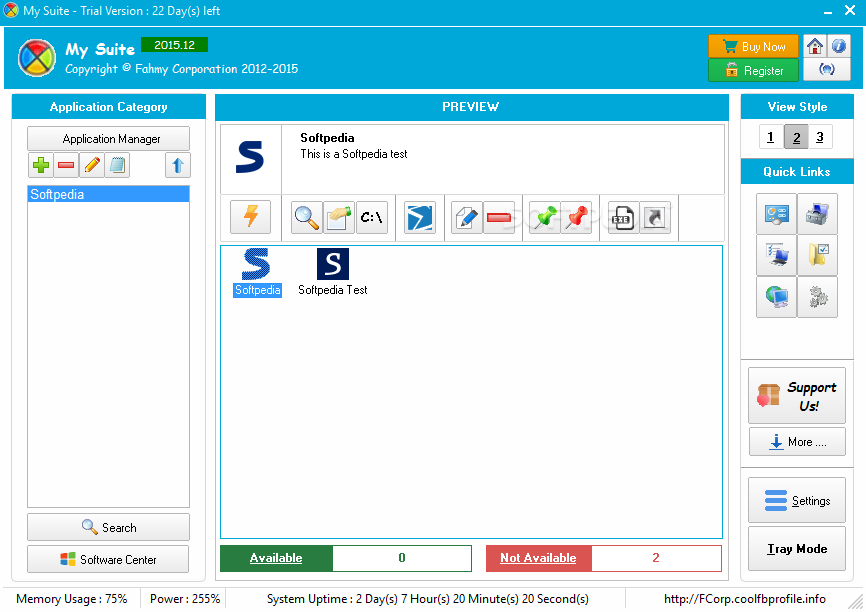Click the Available count field showing 0
866x612 pixels.
[402, 558]
